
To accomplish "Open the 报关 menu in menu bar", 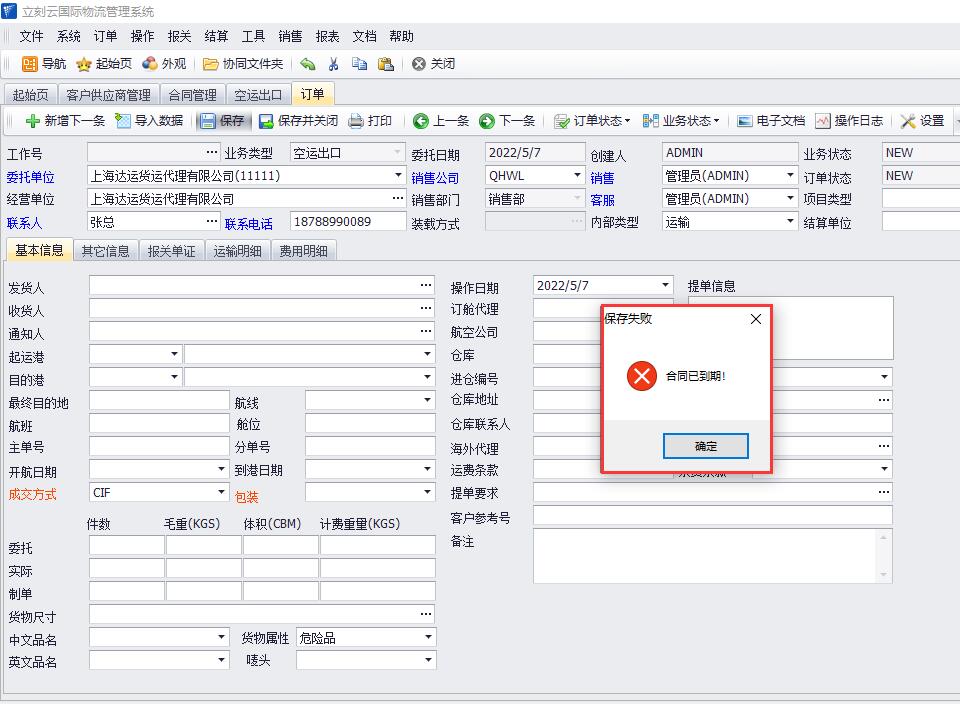I will 179,36.
